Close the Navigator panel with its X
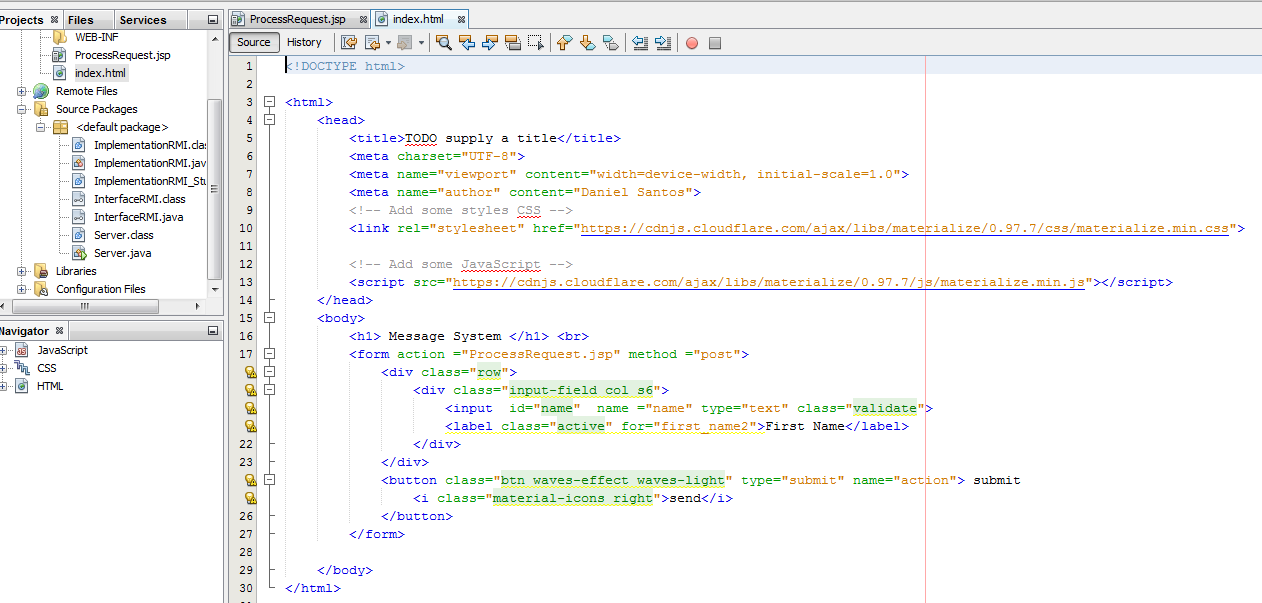Screen dimensions: 1262x603 click(59, 330)
